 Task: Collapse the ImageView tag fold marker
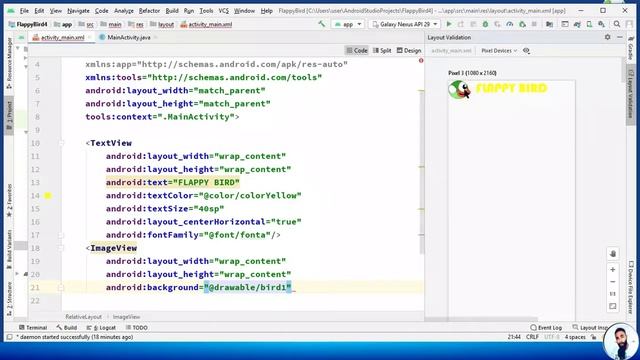(61, 248)
